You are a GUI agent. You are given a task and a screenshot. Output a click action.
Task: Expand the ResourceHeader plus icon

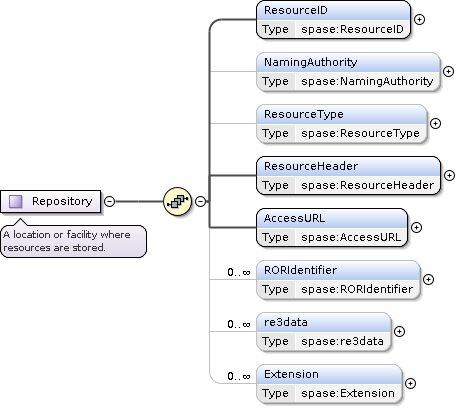coord(449,176)
